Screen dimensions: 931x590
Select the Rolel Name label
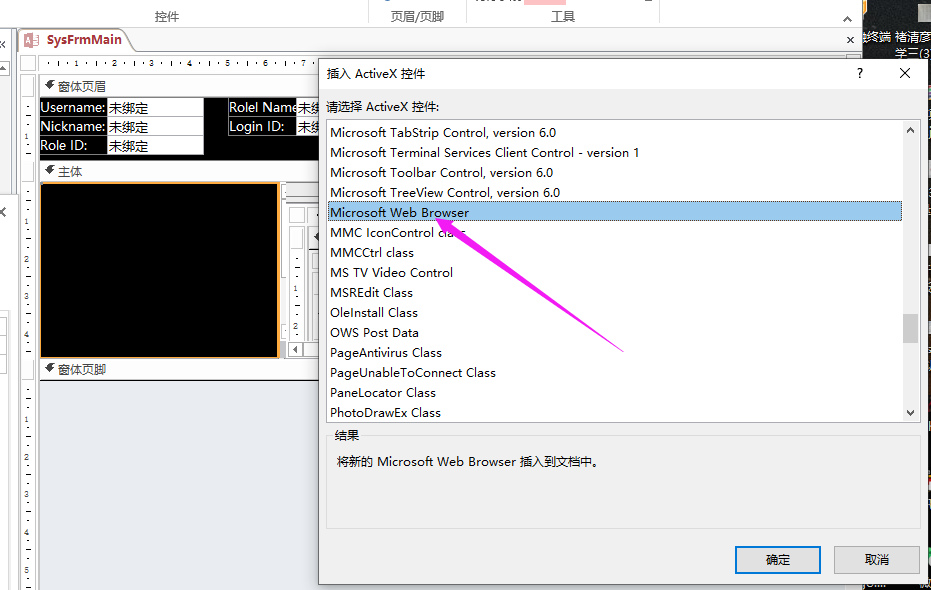[262, 107]
